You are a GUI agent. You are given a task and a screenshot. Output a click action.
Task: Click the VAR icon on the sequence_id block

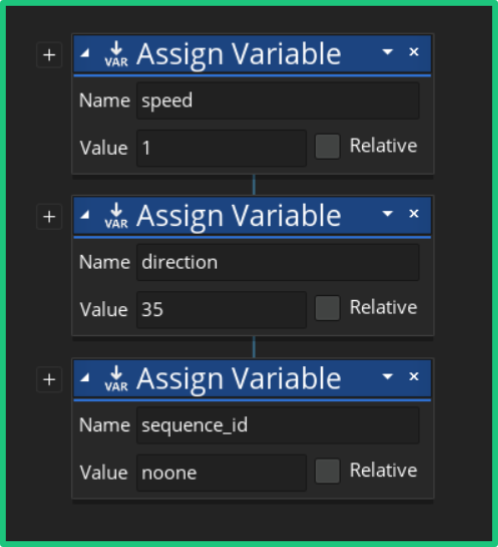click(x=116, y=379)
